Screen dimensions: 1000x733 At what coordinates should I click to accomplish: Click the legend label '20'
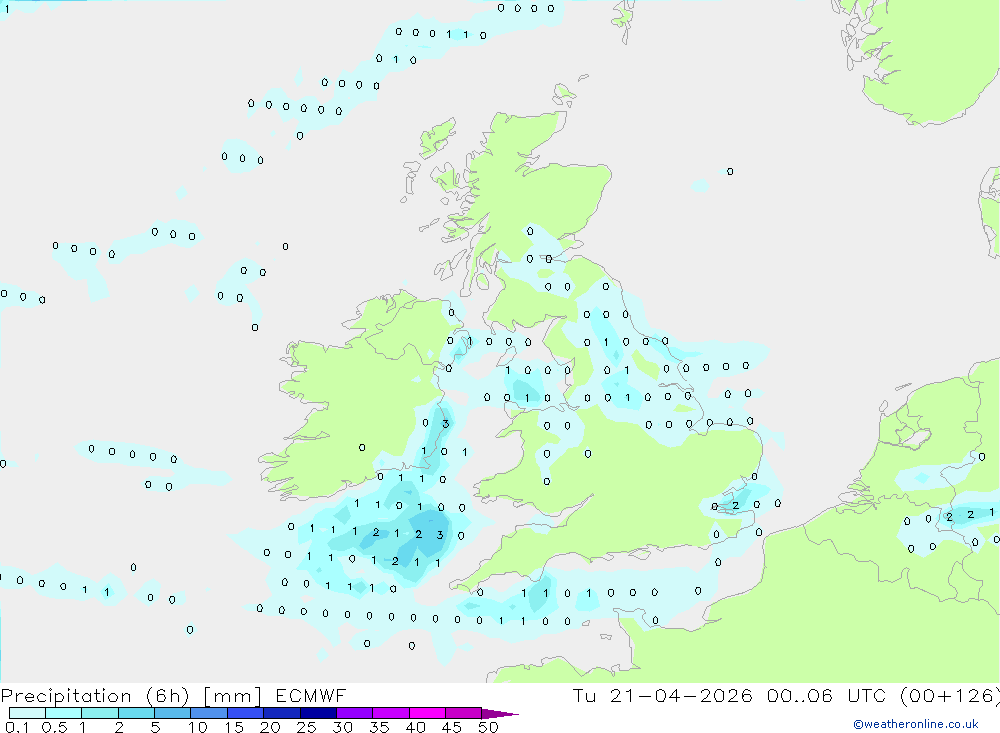tap(270, 727)
